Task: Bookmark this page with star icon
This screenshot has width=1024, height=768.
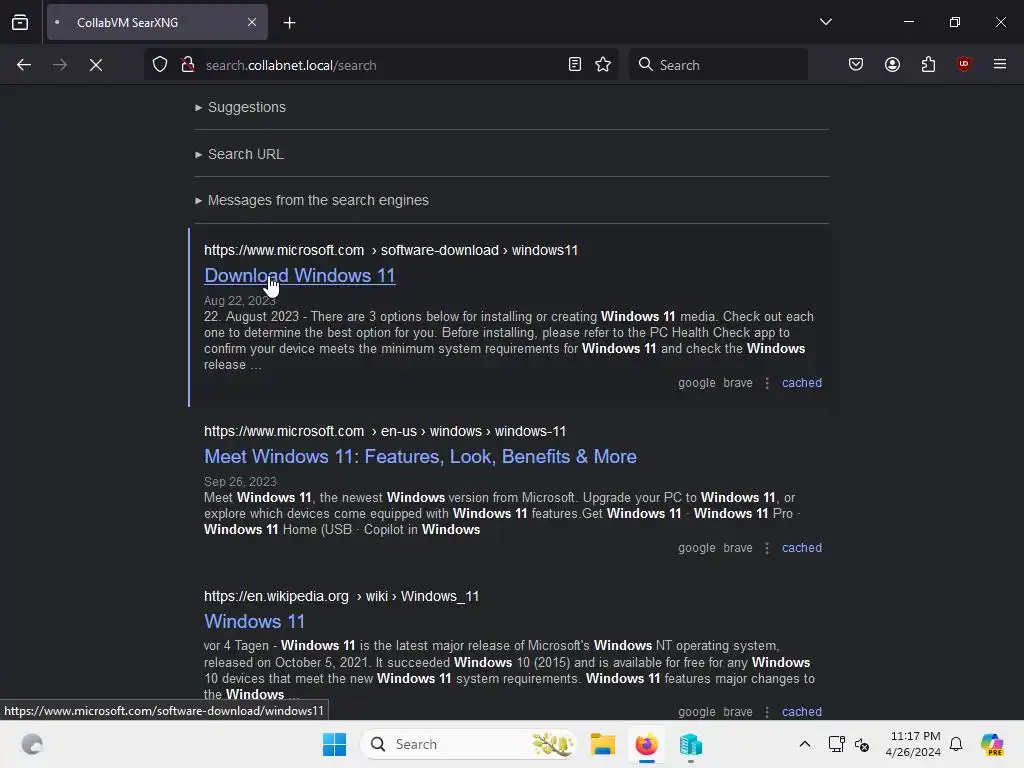Action: (x=603, y=65)
